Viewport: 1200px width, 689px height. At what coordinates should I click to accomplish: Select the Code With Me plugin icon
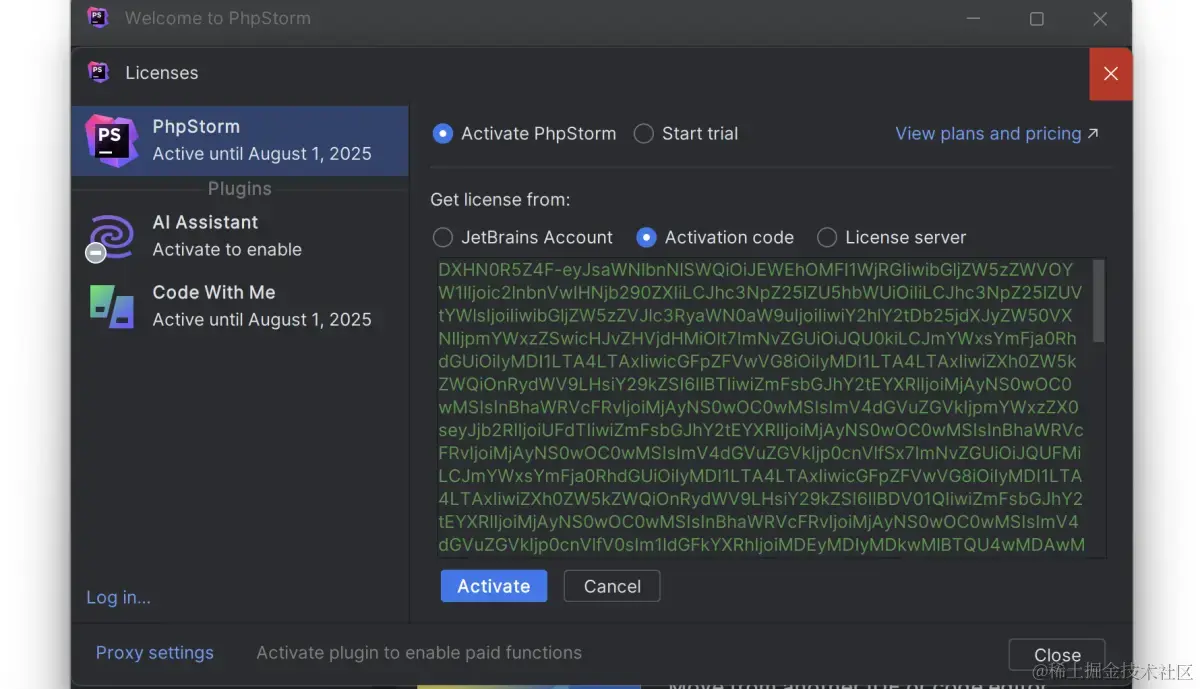click(111, 306)
